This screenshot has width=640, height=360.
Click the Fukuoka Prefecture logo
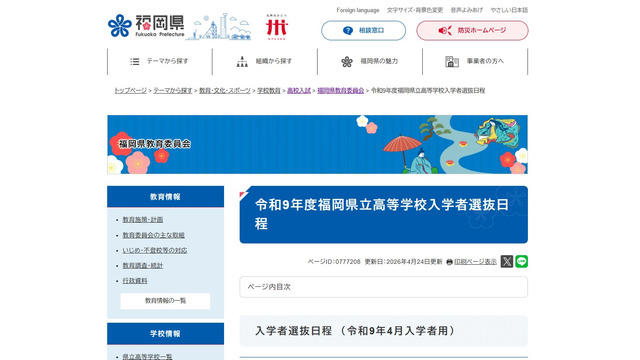[x=146, y=26]
